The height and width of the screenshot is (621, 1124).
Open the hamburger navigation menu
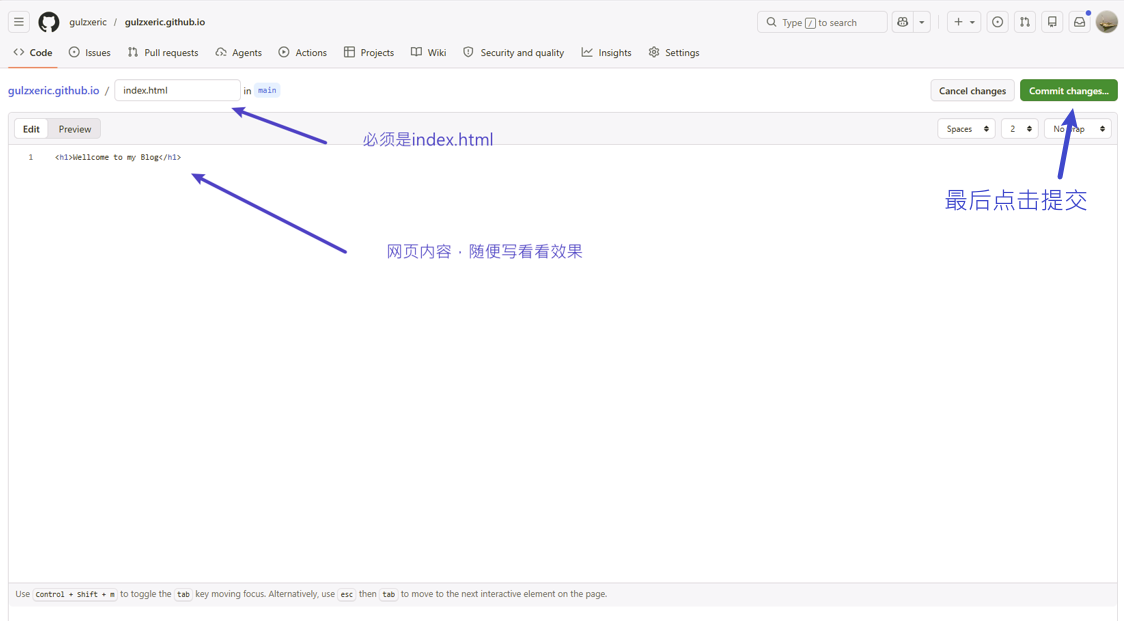(x=19, y=22)
